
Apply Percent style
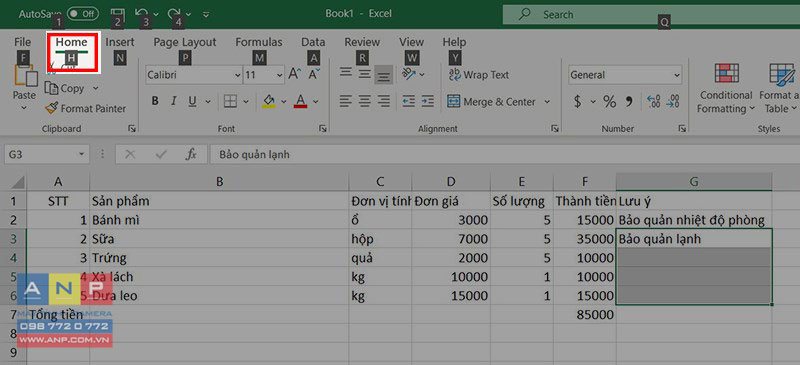click(x=610, y=101)
